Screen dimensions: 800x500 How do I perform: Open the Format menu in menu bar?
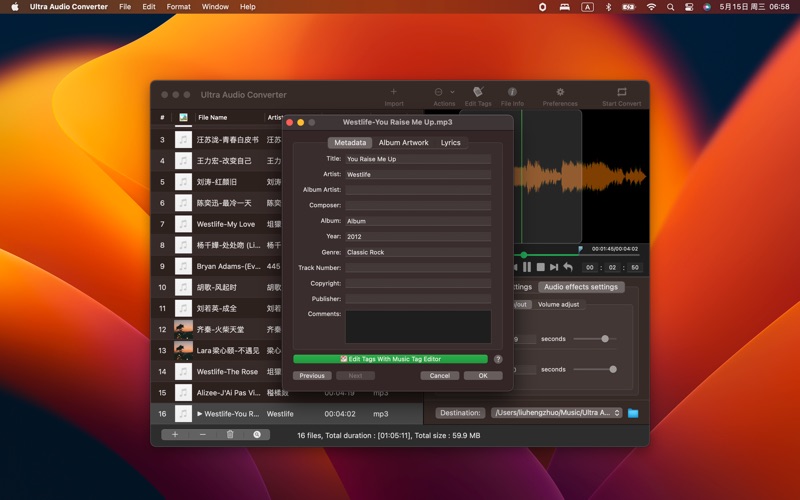click(178, 7)
